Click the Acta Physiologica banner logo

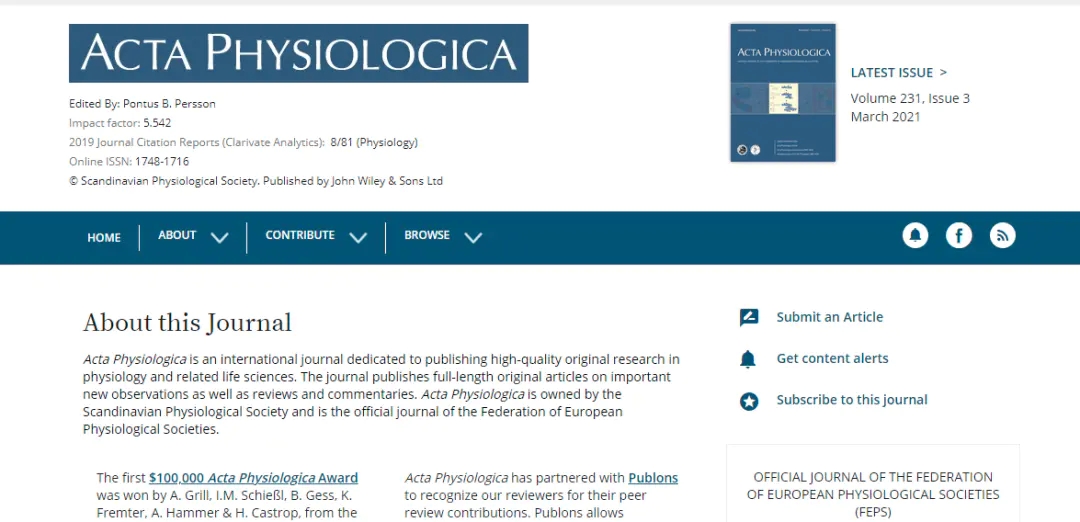pos(298,53)
